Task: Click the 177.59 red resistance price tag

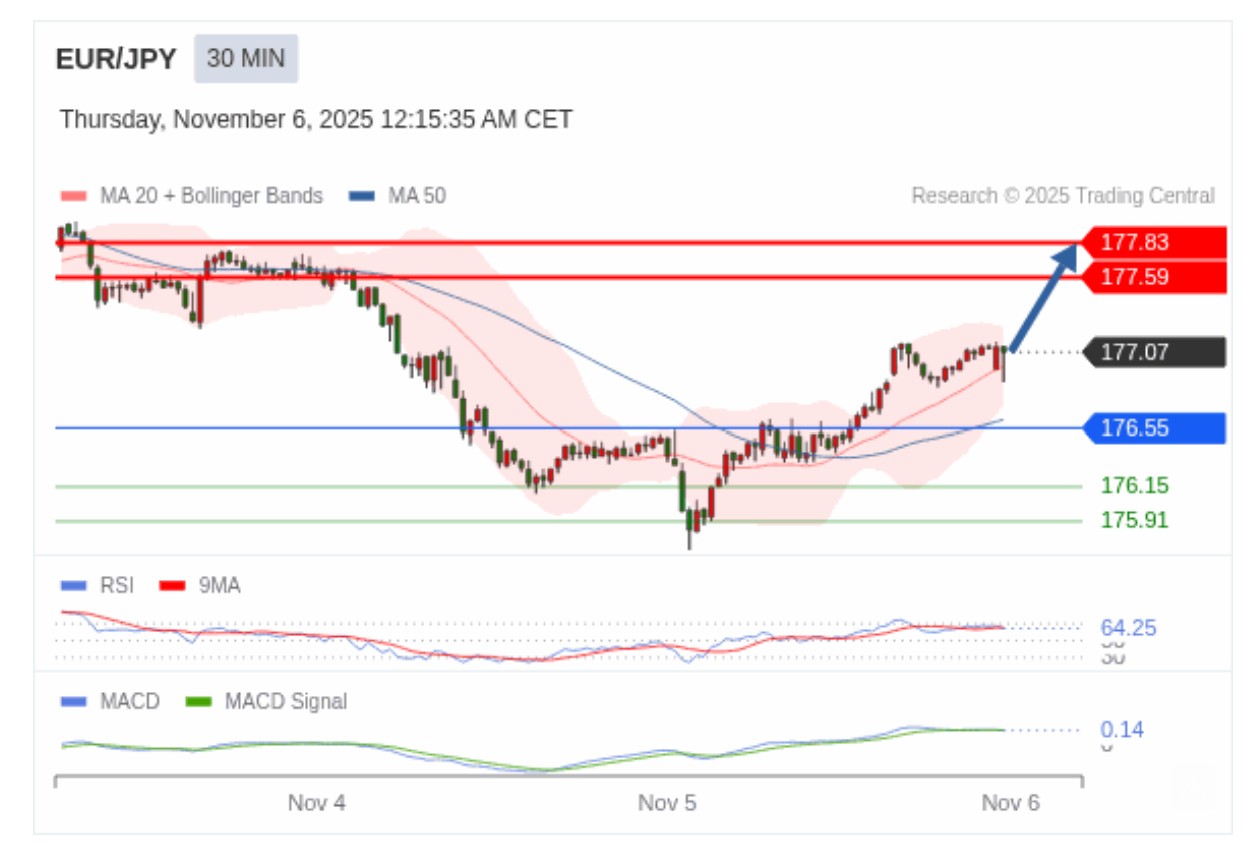Action: tap(1154, 277)
